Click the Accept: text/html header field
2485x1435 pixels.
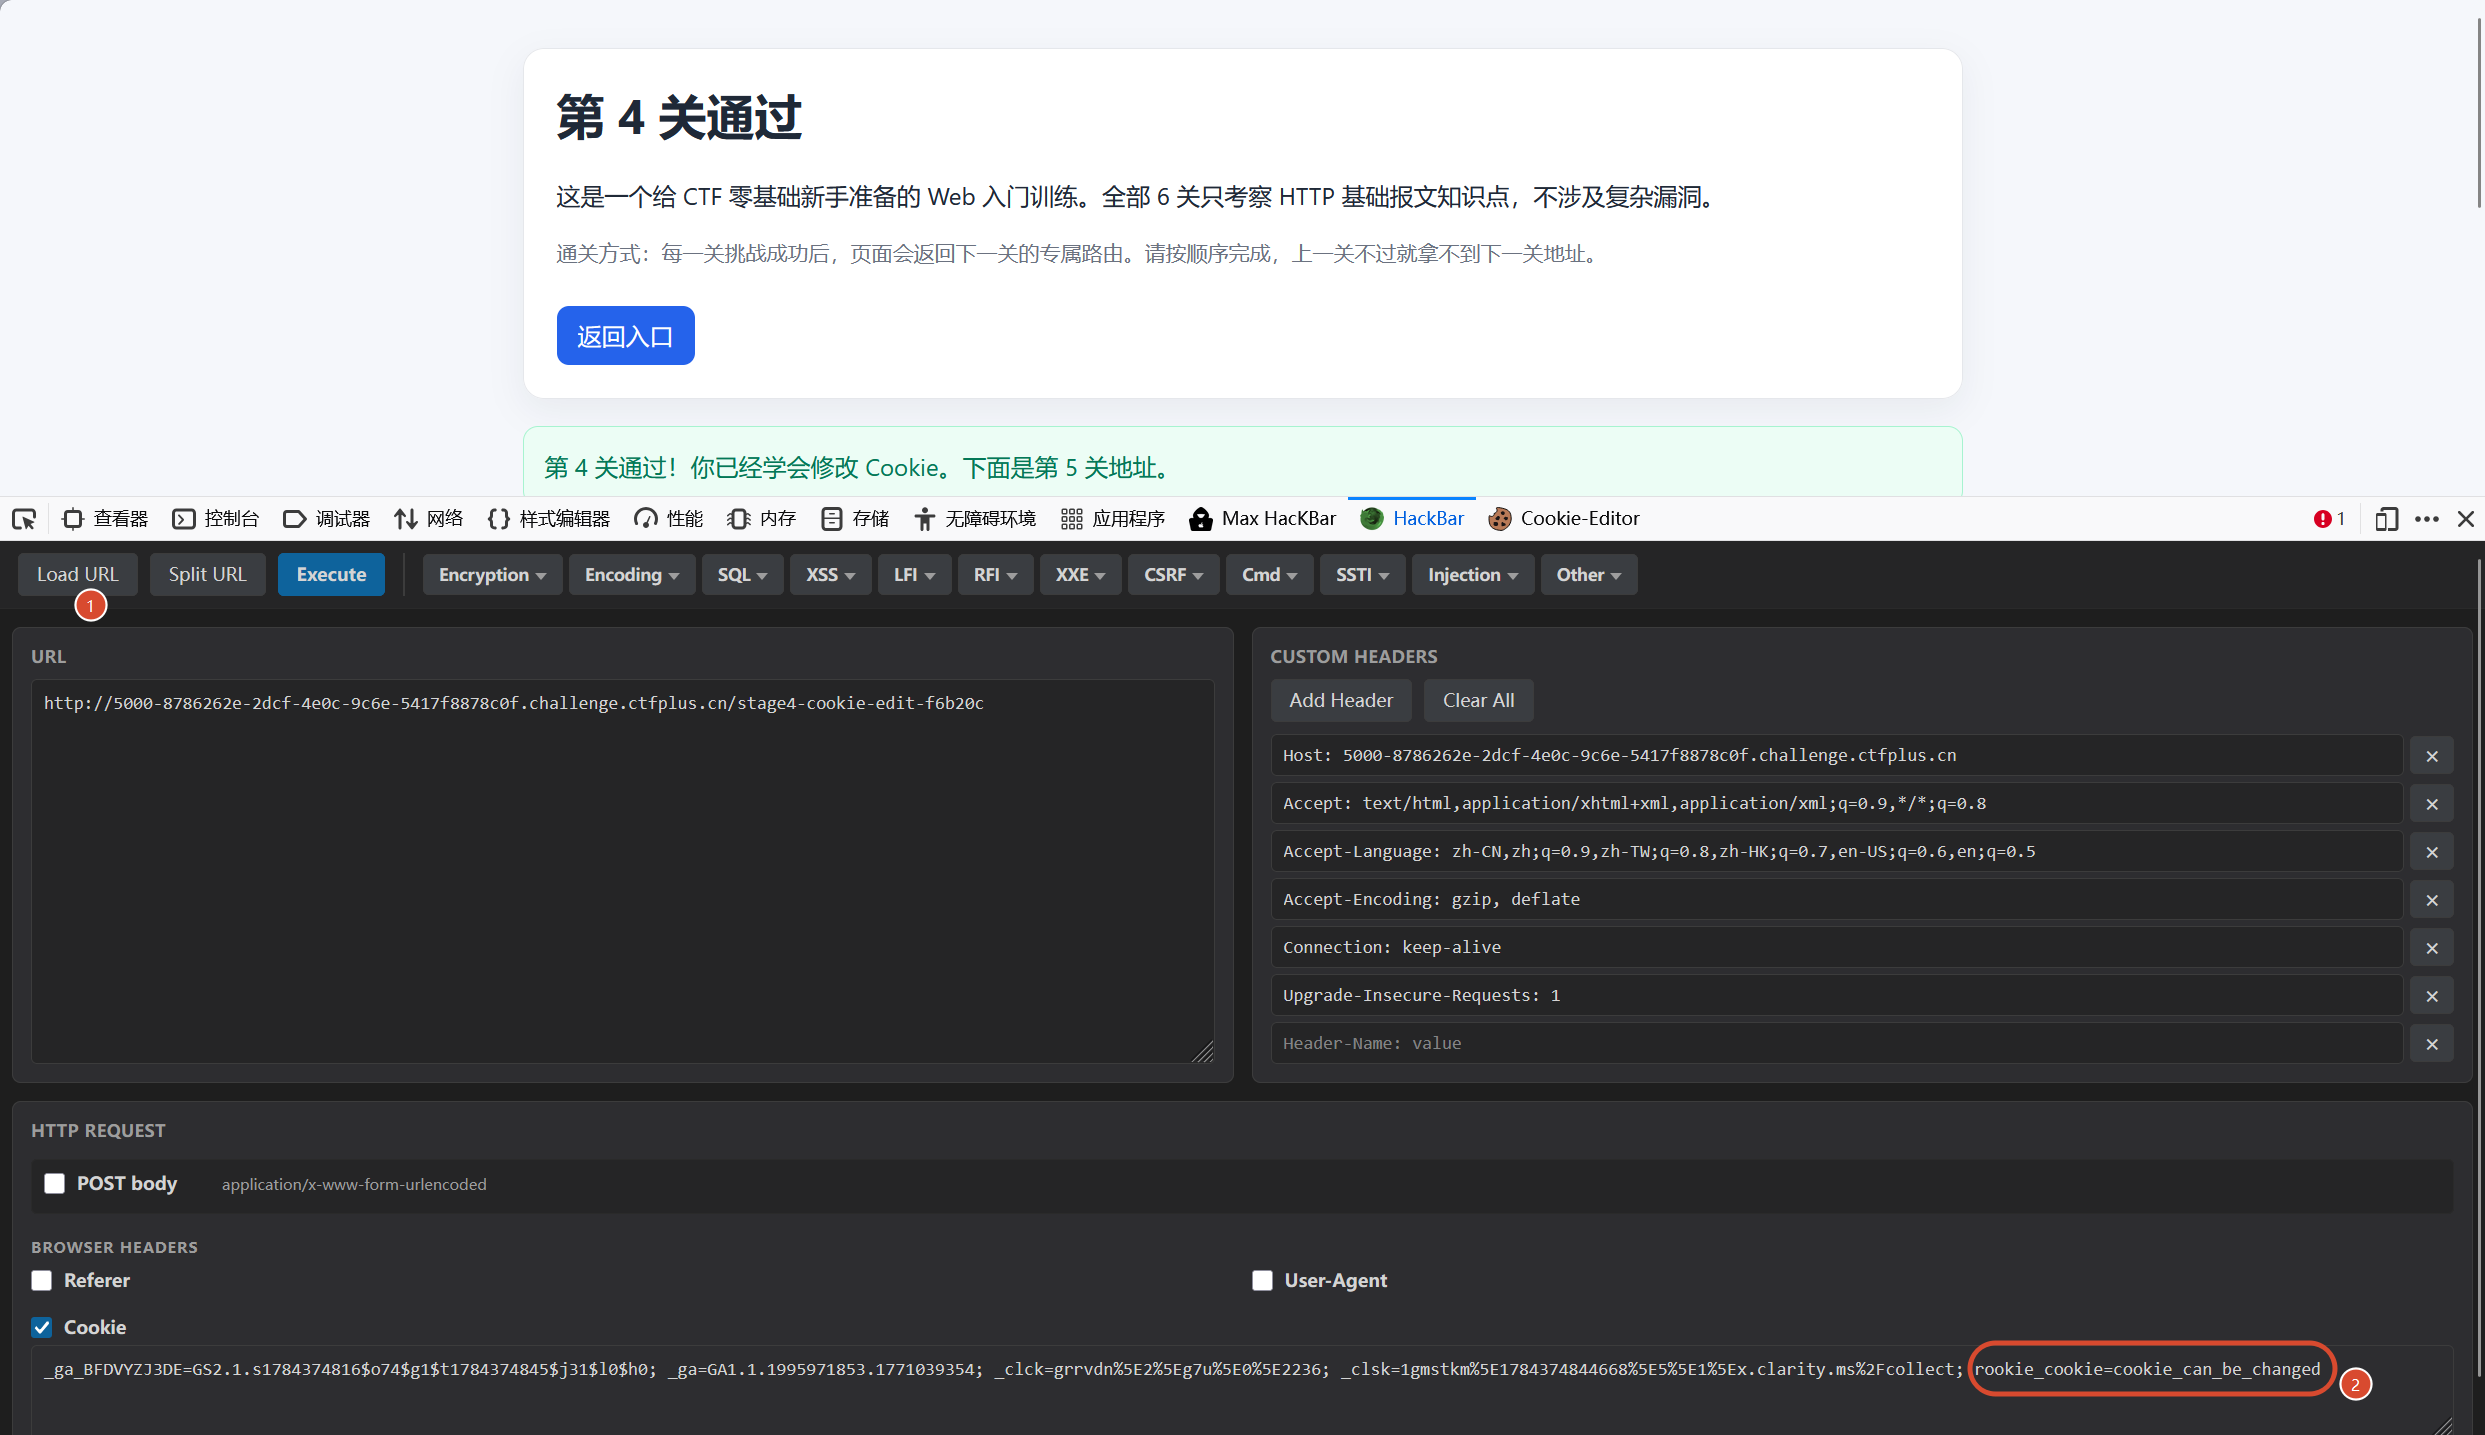(1836, 804)
